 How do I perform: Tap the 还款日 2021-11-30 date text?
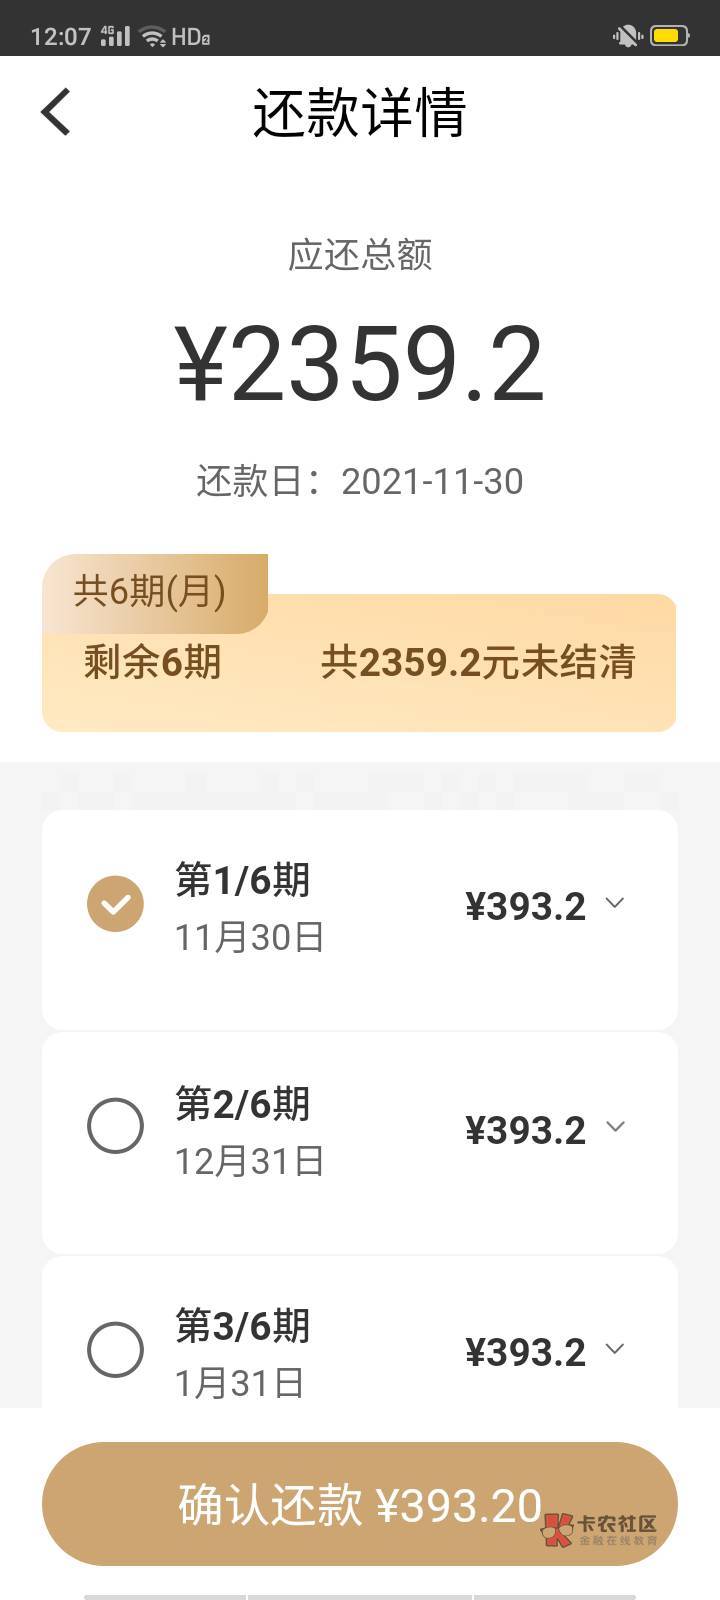tap(360, 481)
